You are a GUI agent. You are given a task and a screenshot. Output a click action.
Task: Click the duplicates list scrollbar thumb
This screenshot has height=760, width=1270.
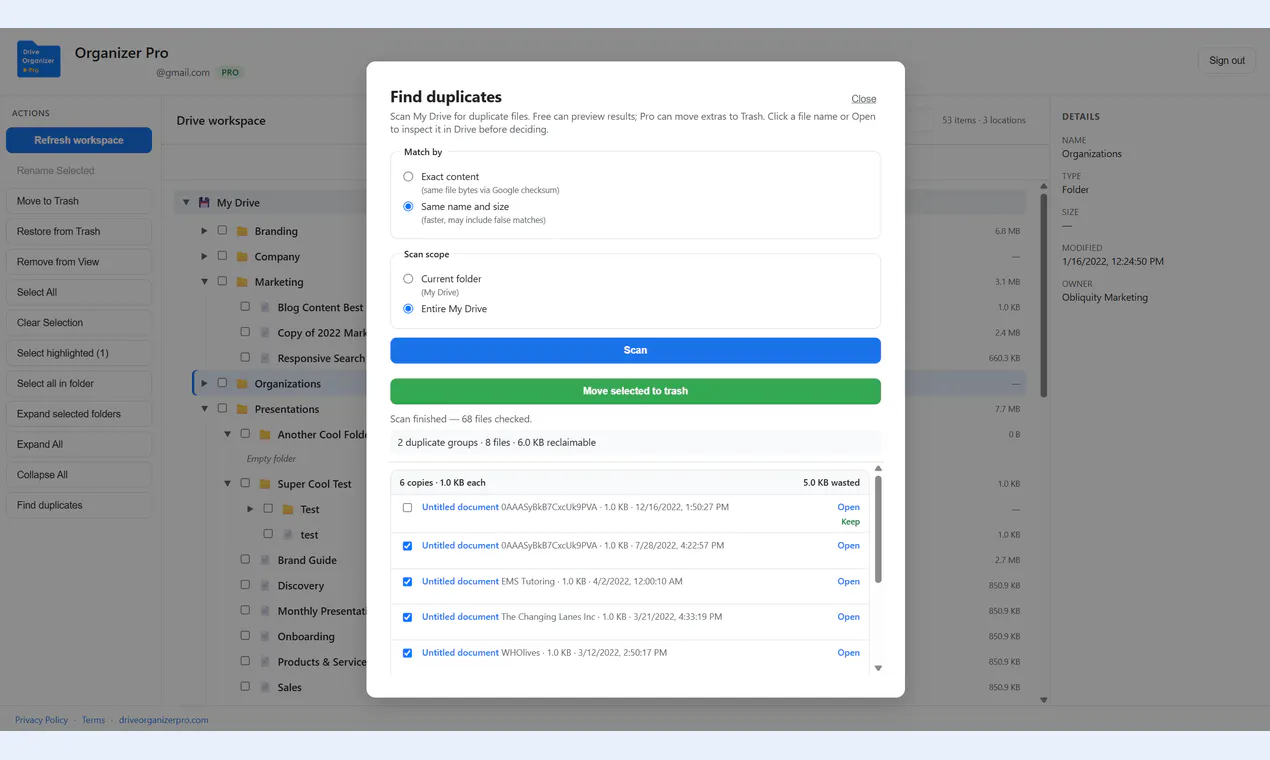(x=878, y=529)
